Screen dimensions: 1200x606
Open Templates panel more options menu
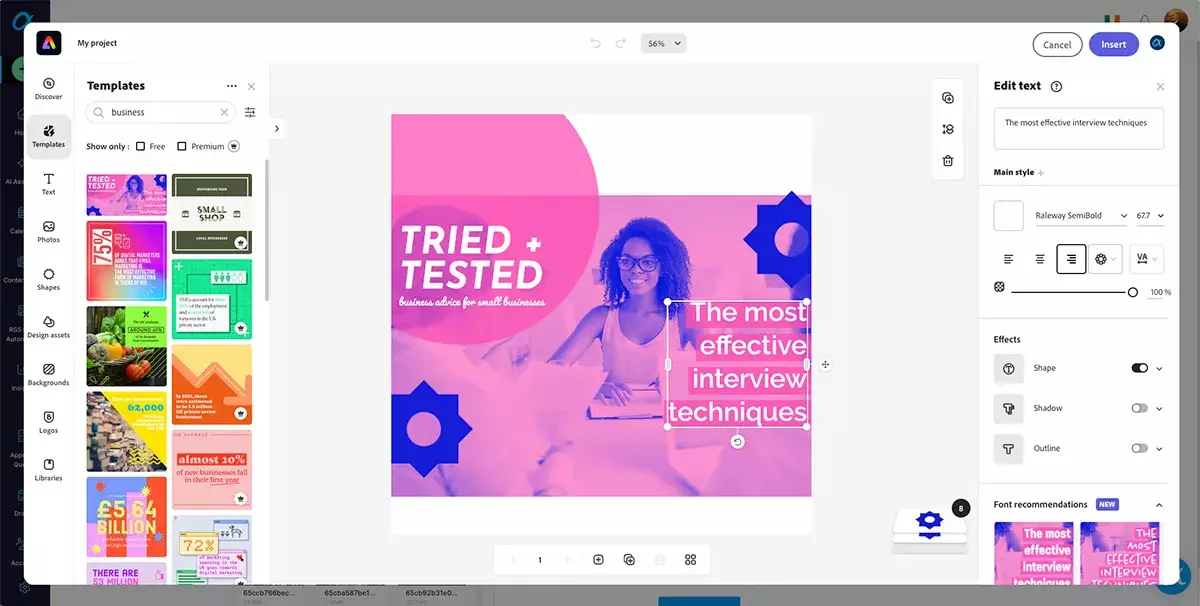pyautogui.click(x=232, y=86)
